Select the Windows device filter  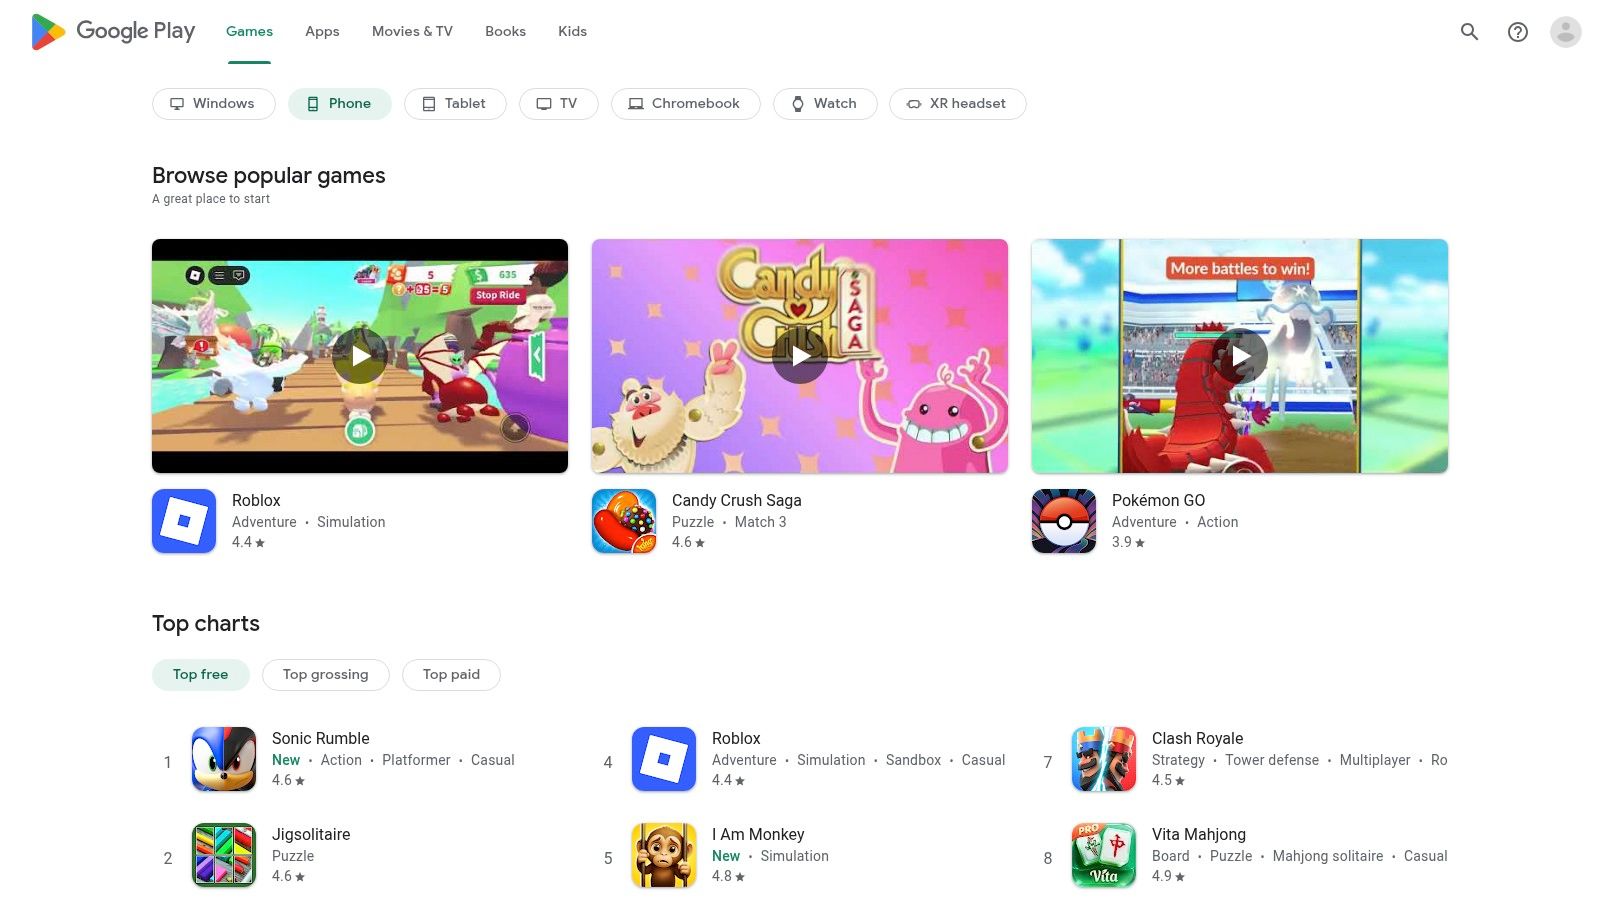(x=213, y=103)
